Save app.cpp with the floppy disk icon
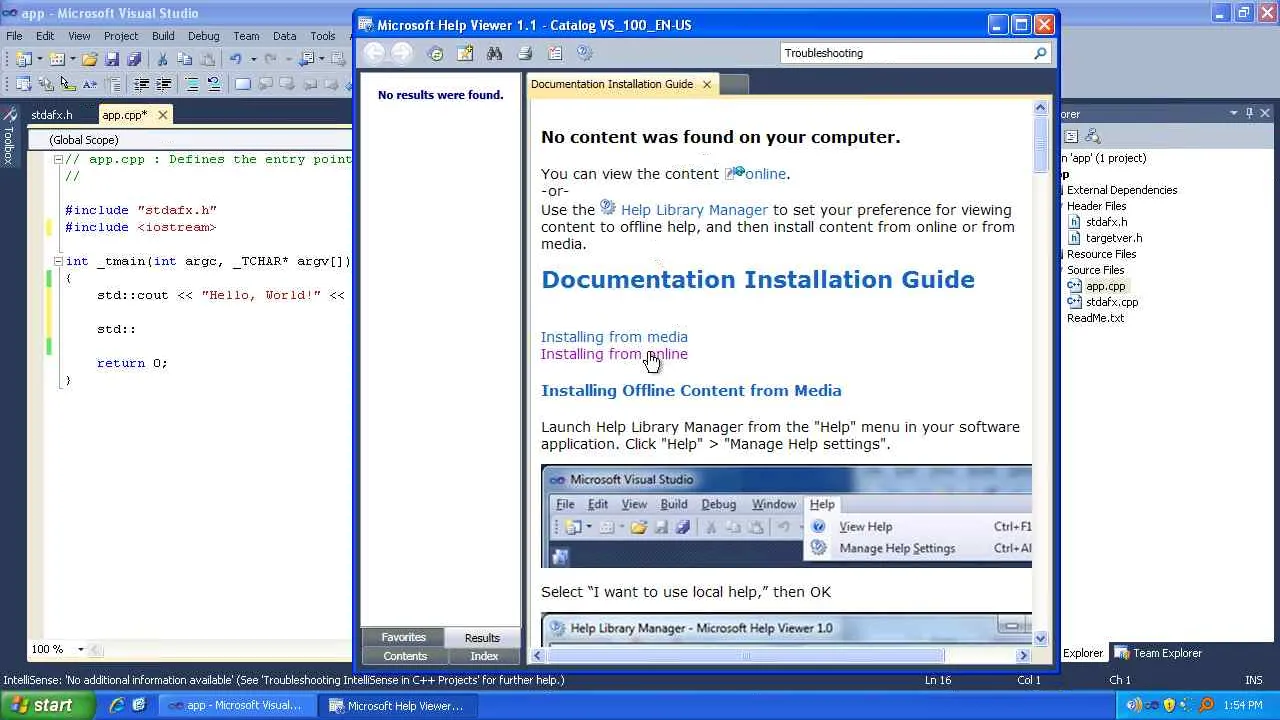The image size is (1280, 720). [x=112, y=60]
